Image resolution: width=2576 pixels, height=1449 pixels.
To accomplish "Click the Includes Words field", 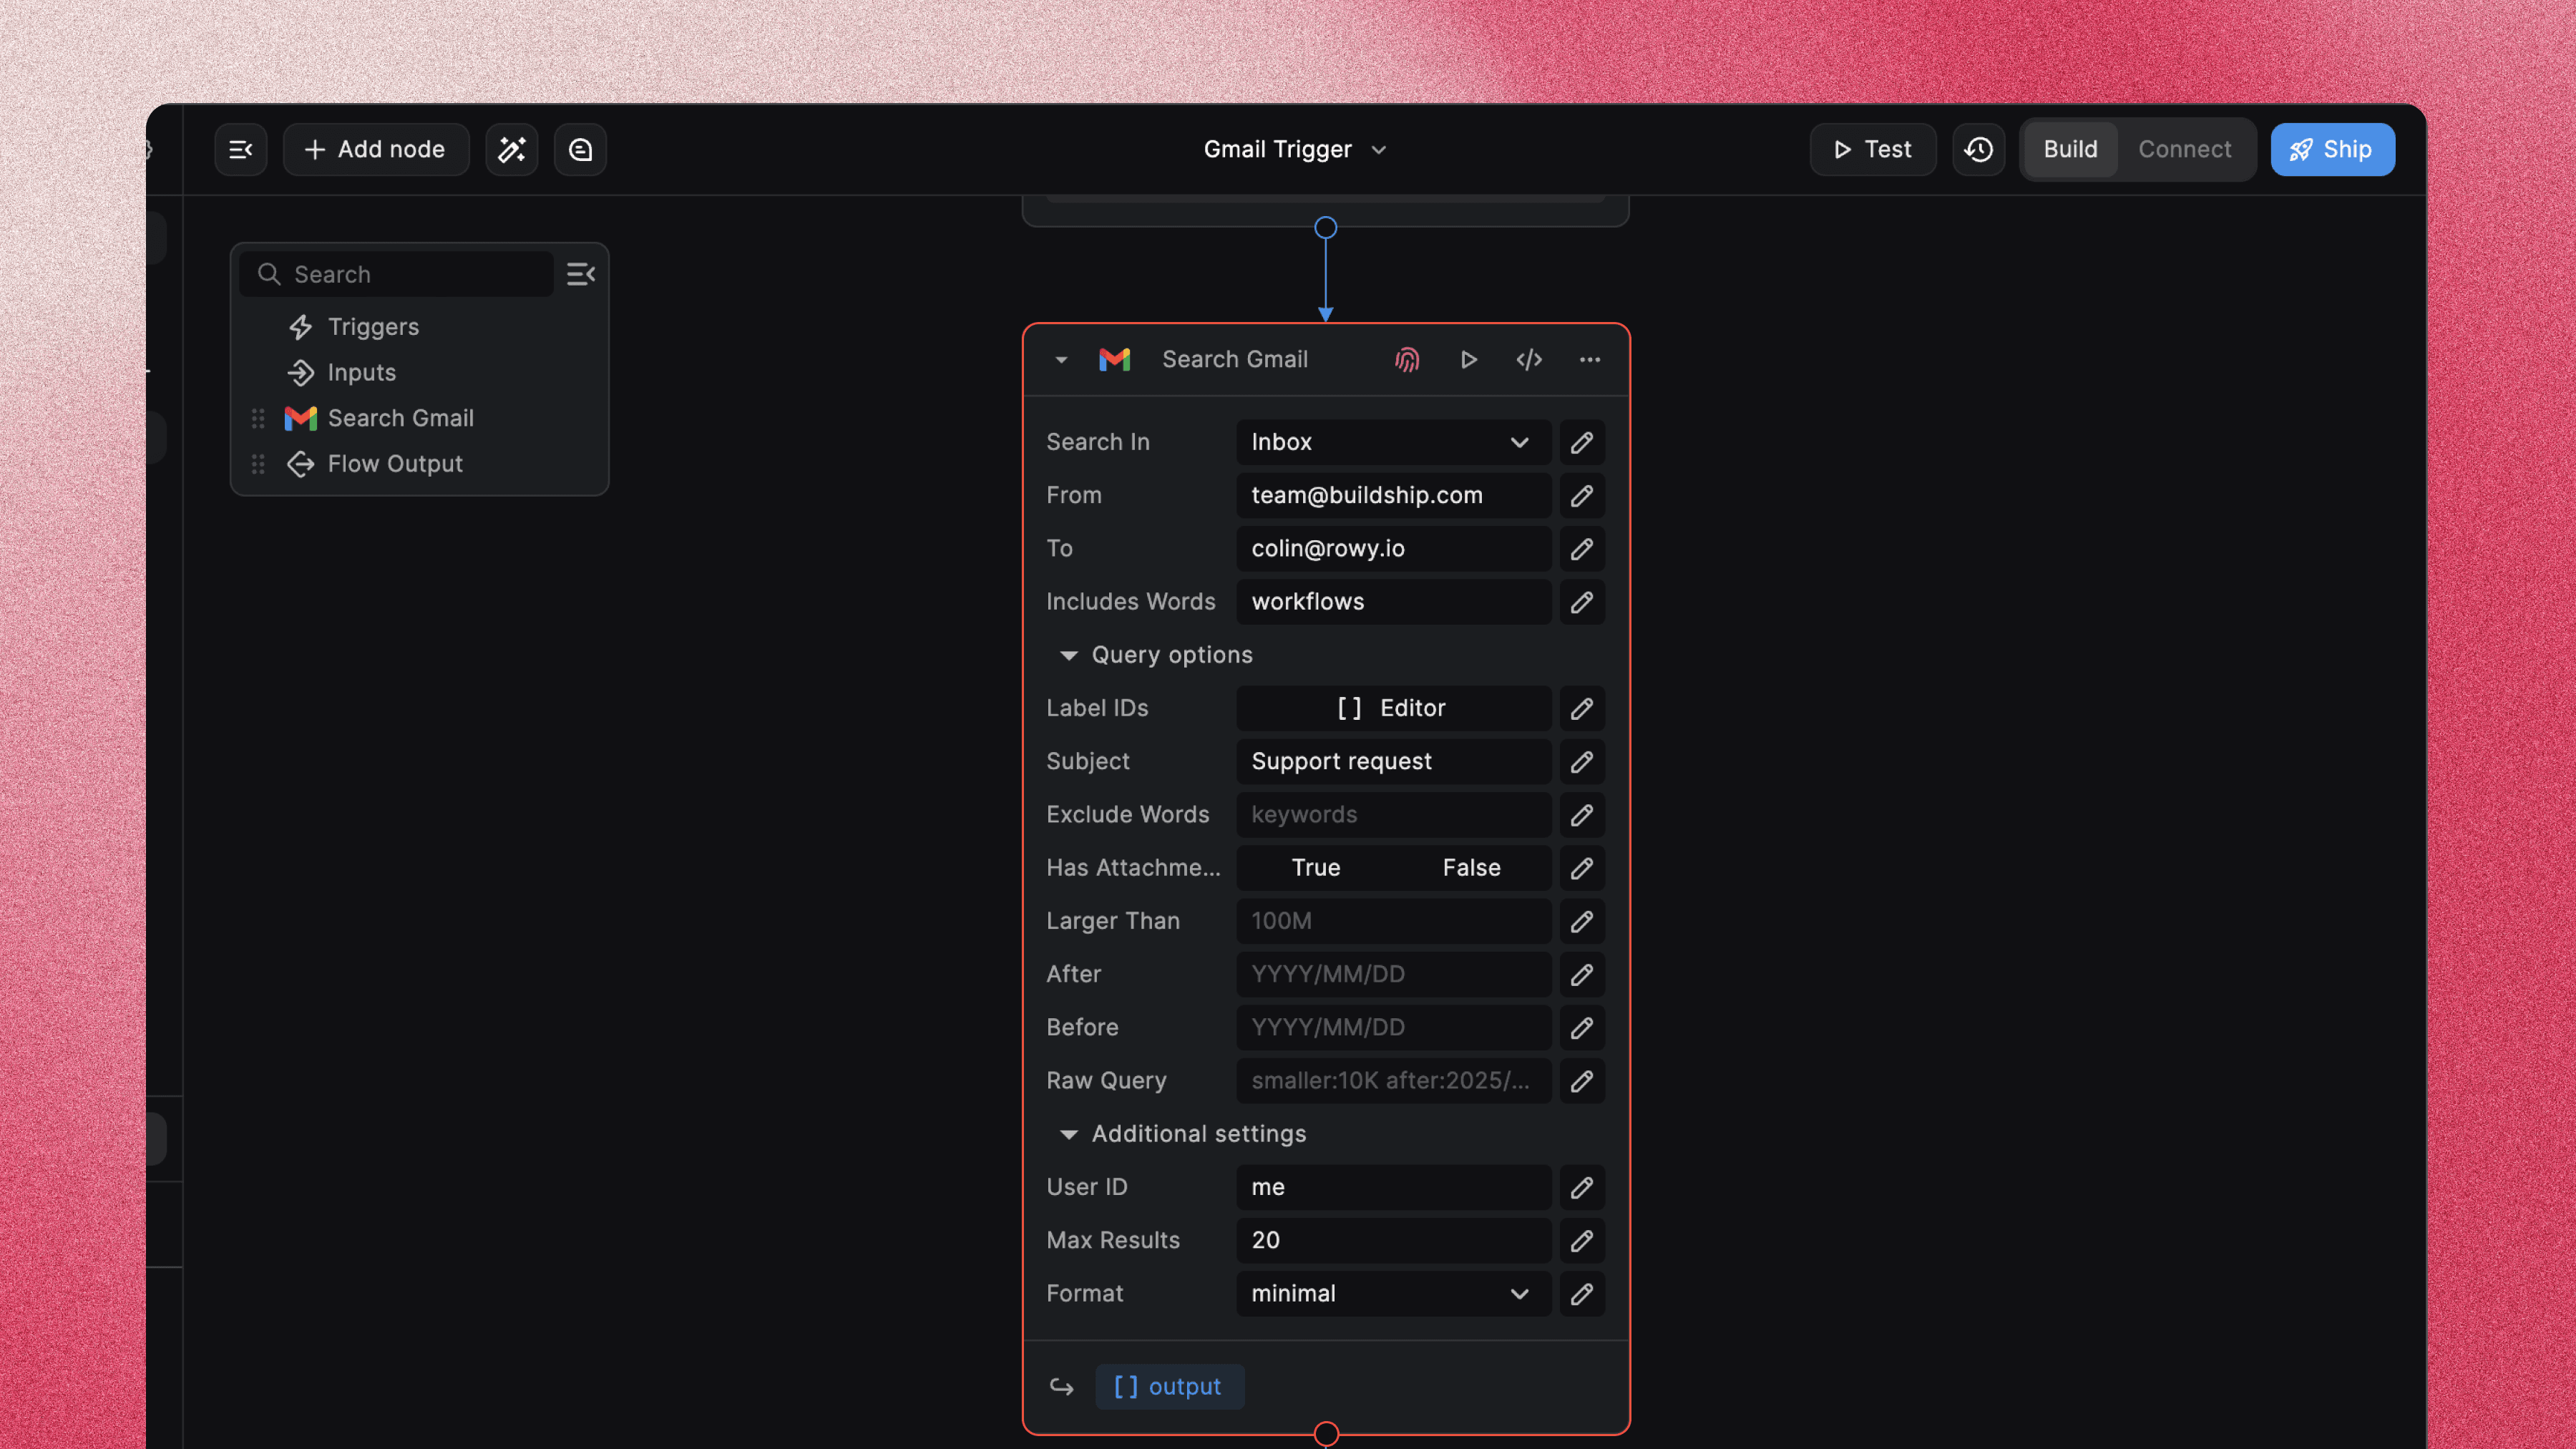I will click(x=1393, y=602).
